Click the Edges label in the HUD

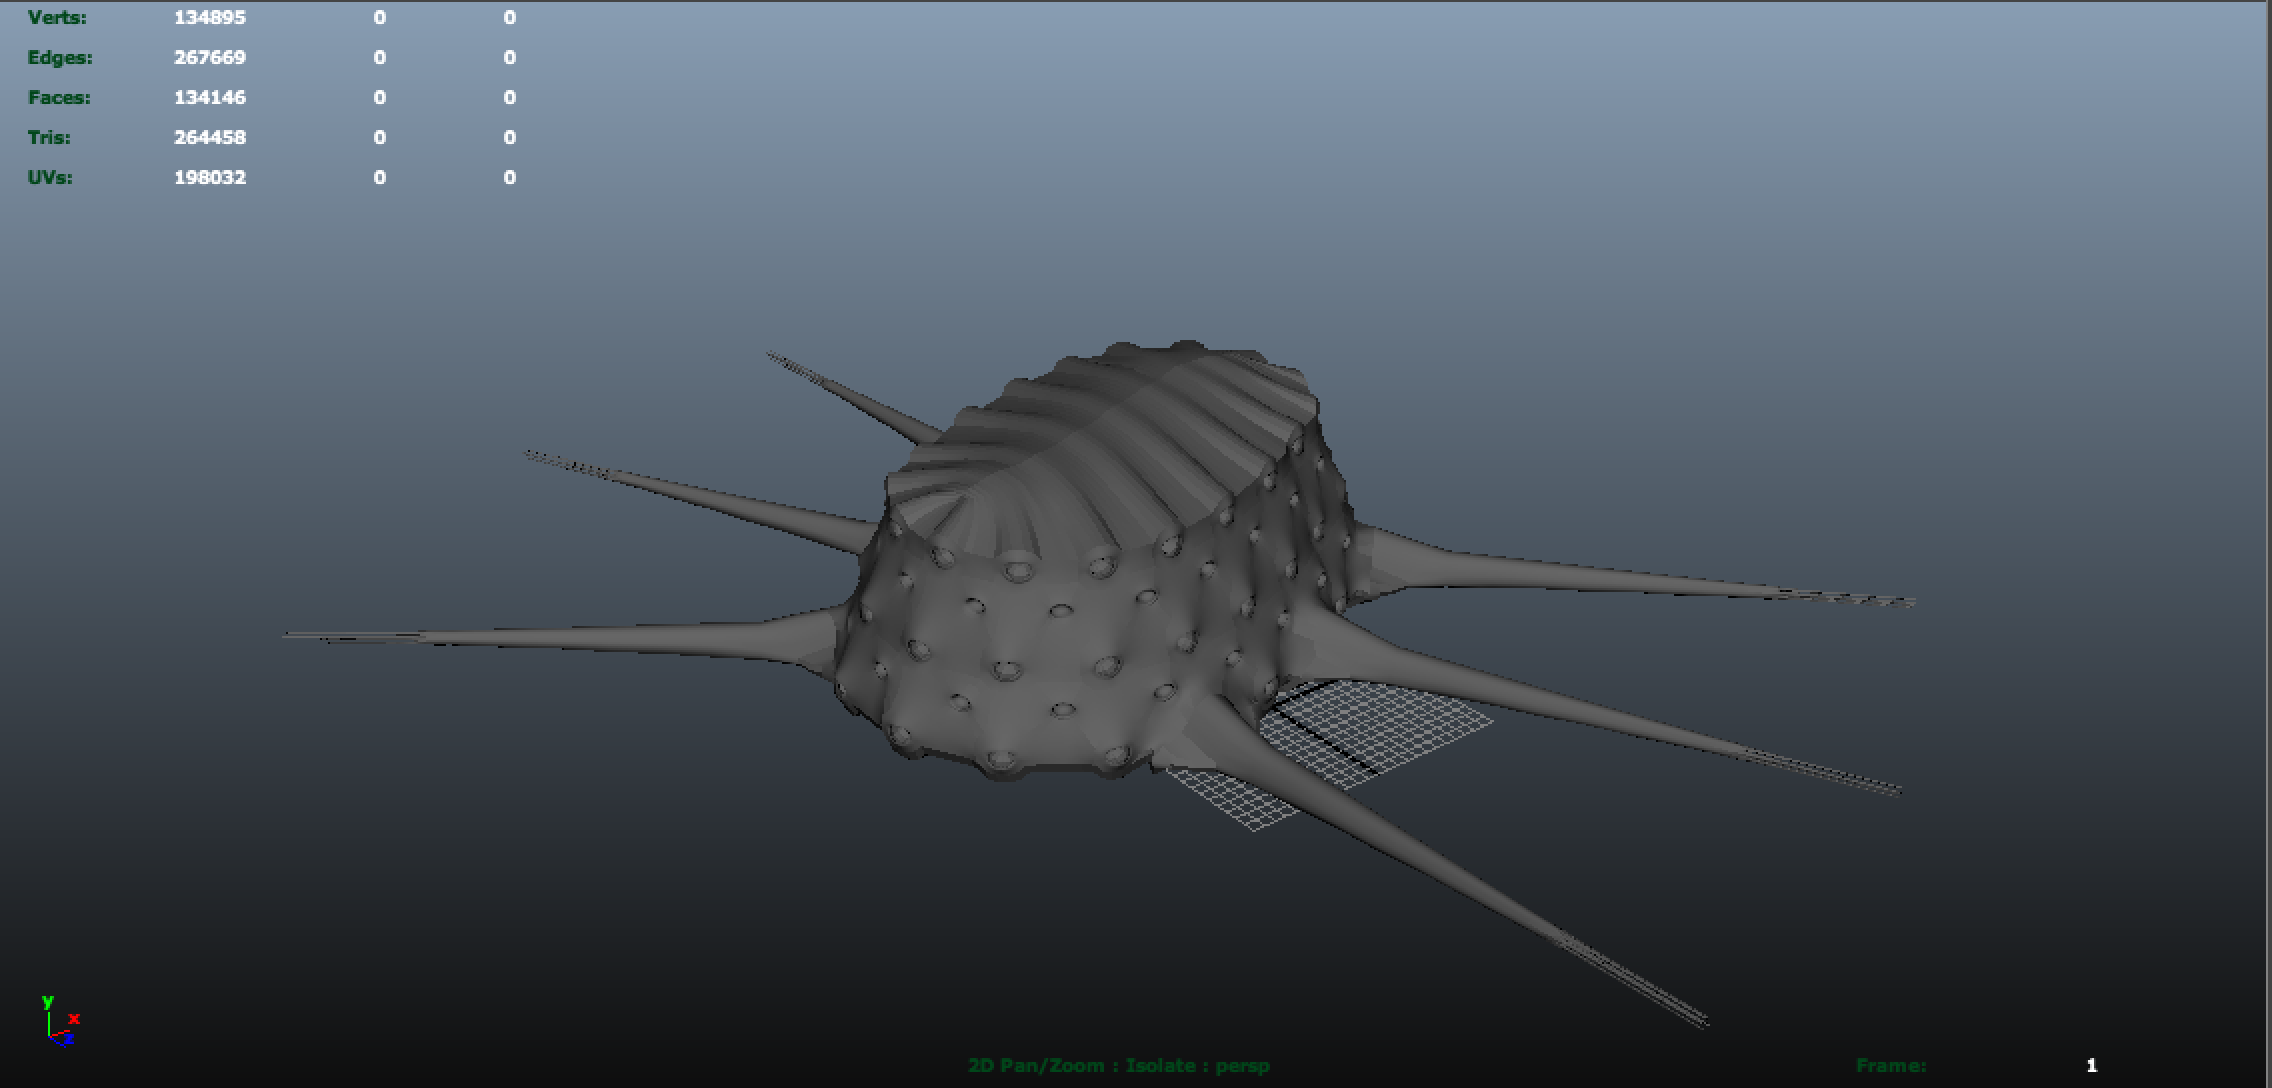point(60,58)
